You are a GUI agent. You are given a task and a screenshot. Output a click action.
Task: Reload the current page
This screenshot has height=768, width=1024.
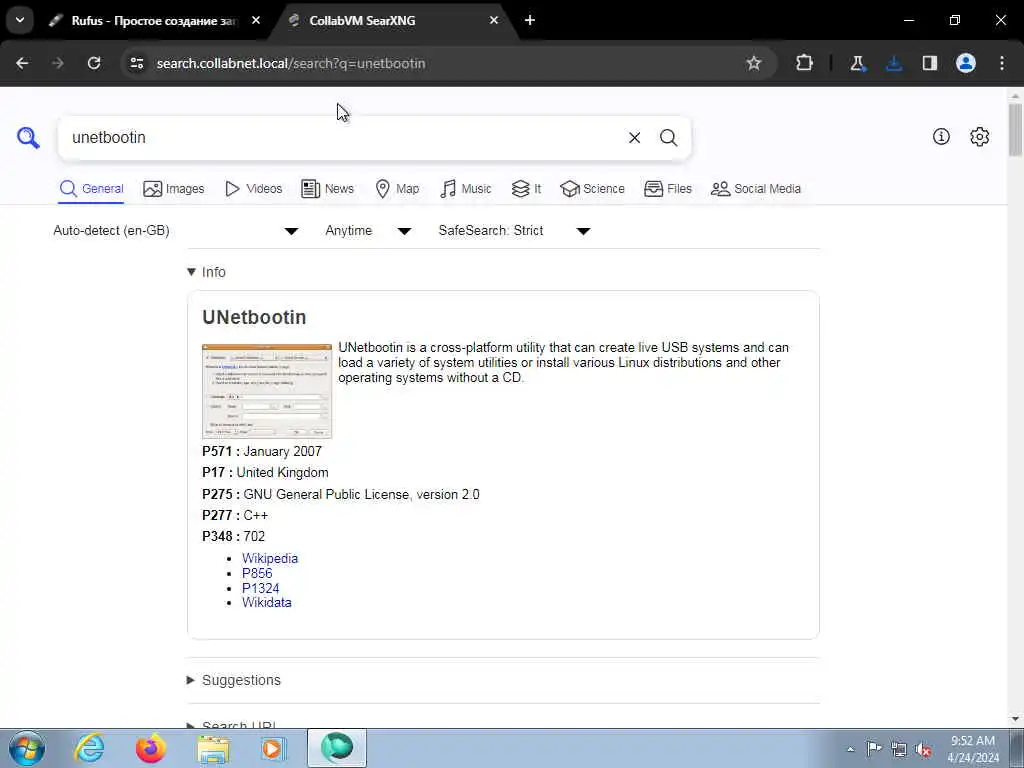pyautogui.click(x=94, y=63)
